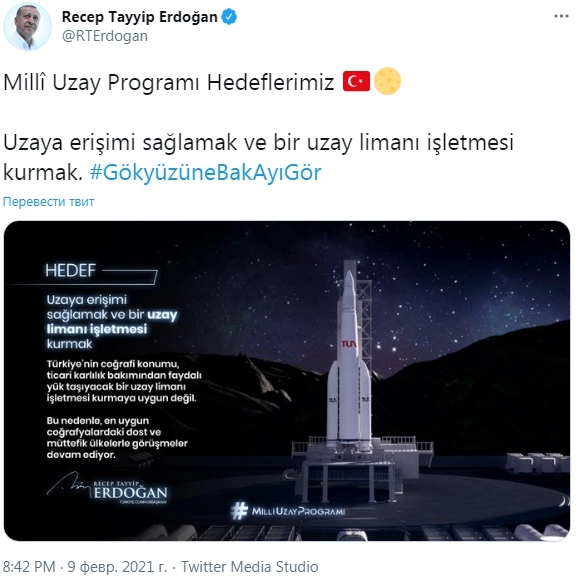585x581 pixels.
Task: Click the Erdoğan signature logo in the image
Action: coord(107,488)
